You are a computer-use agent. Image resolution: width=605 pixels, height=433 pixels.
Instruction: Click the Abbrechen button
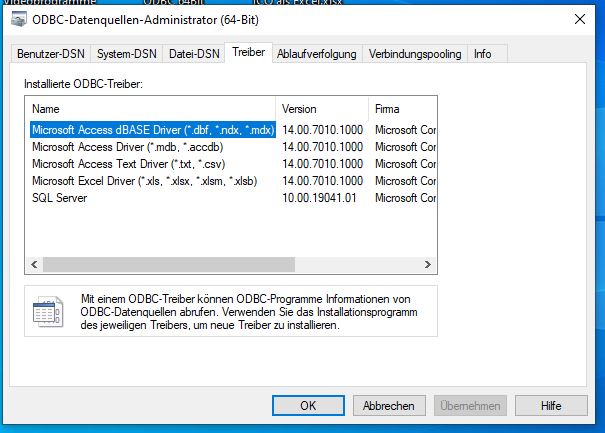click(x=389, y=406)
